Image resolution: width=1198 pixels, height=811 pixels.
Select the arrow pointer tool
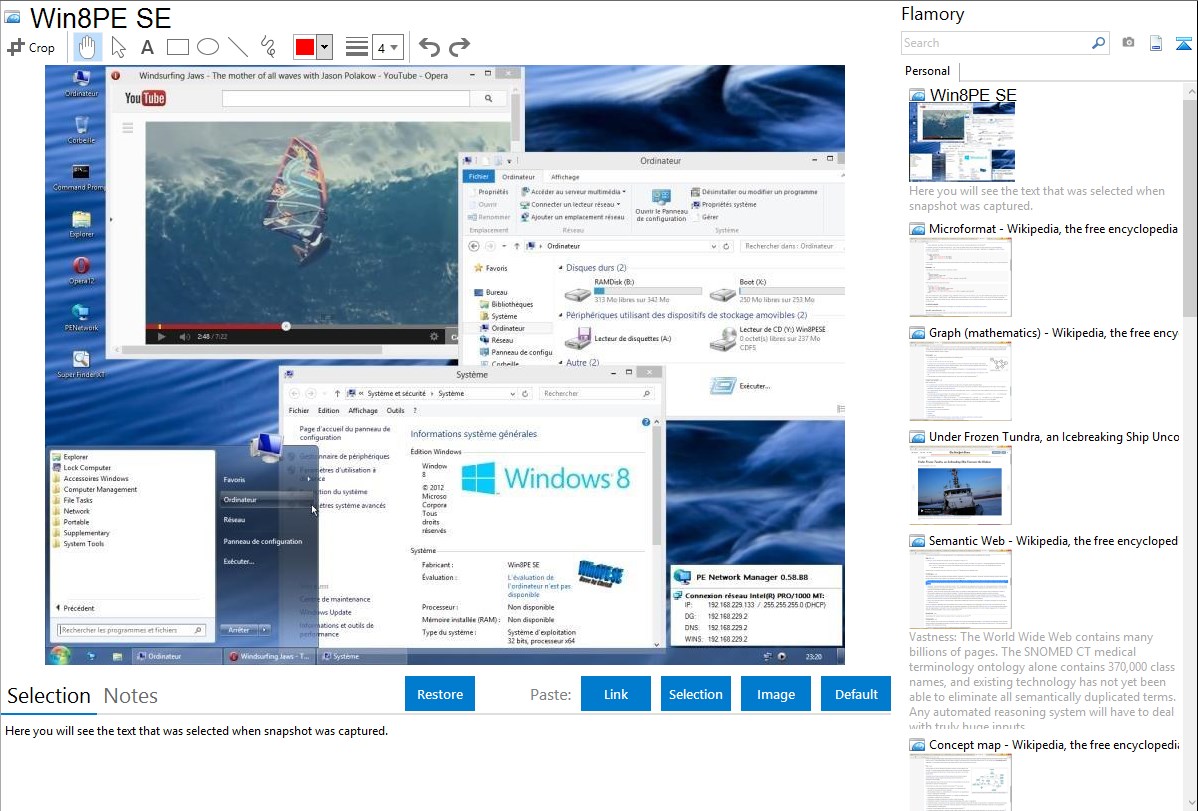[118, 47]
